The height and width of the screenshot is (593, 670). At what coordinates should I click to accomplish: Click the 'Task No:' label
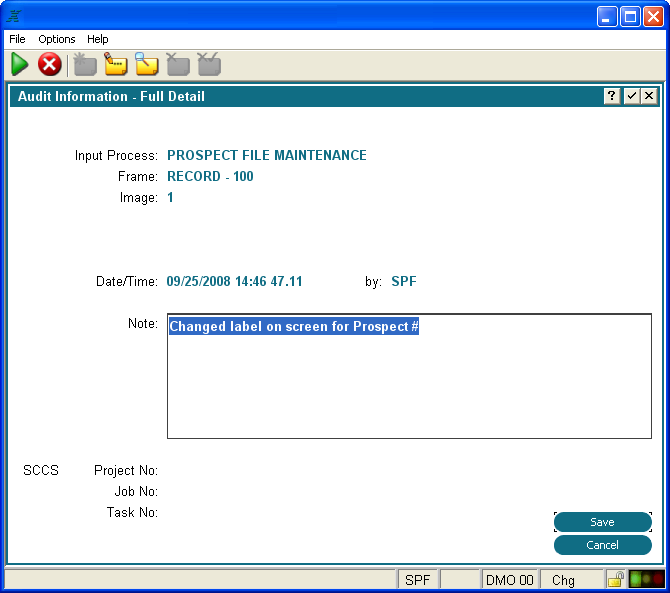click(132, 512)
